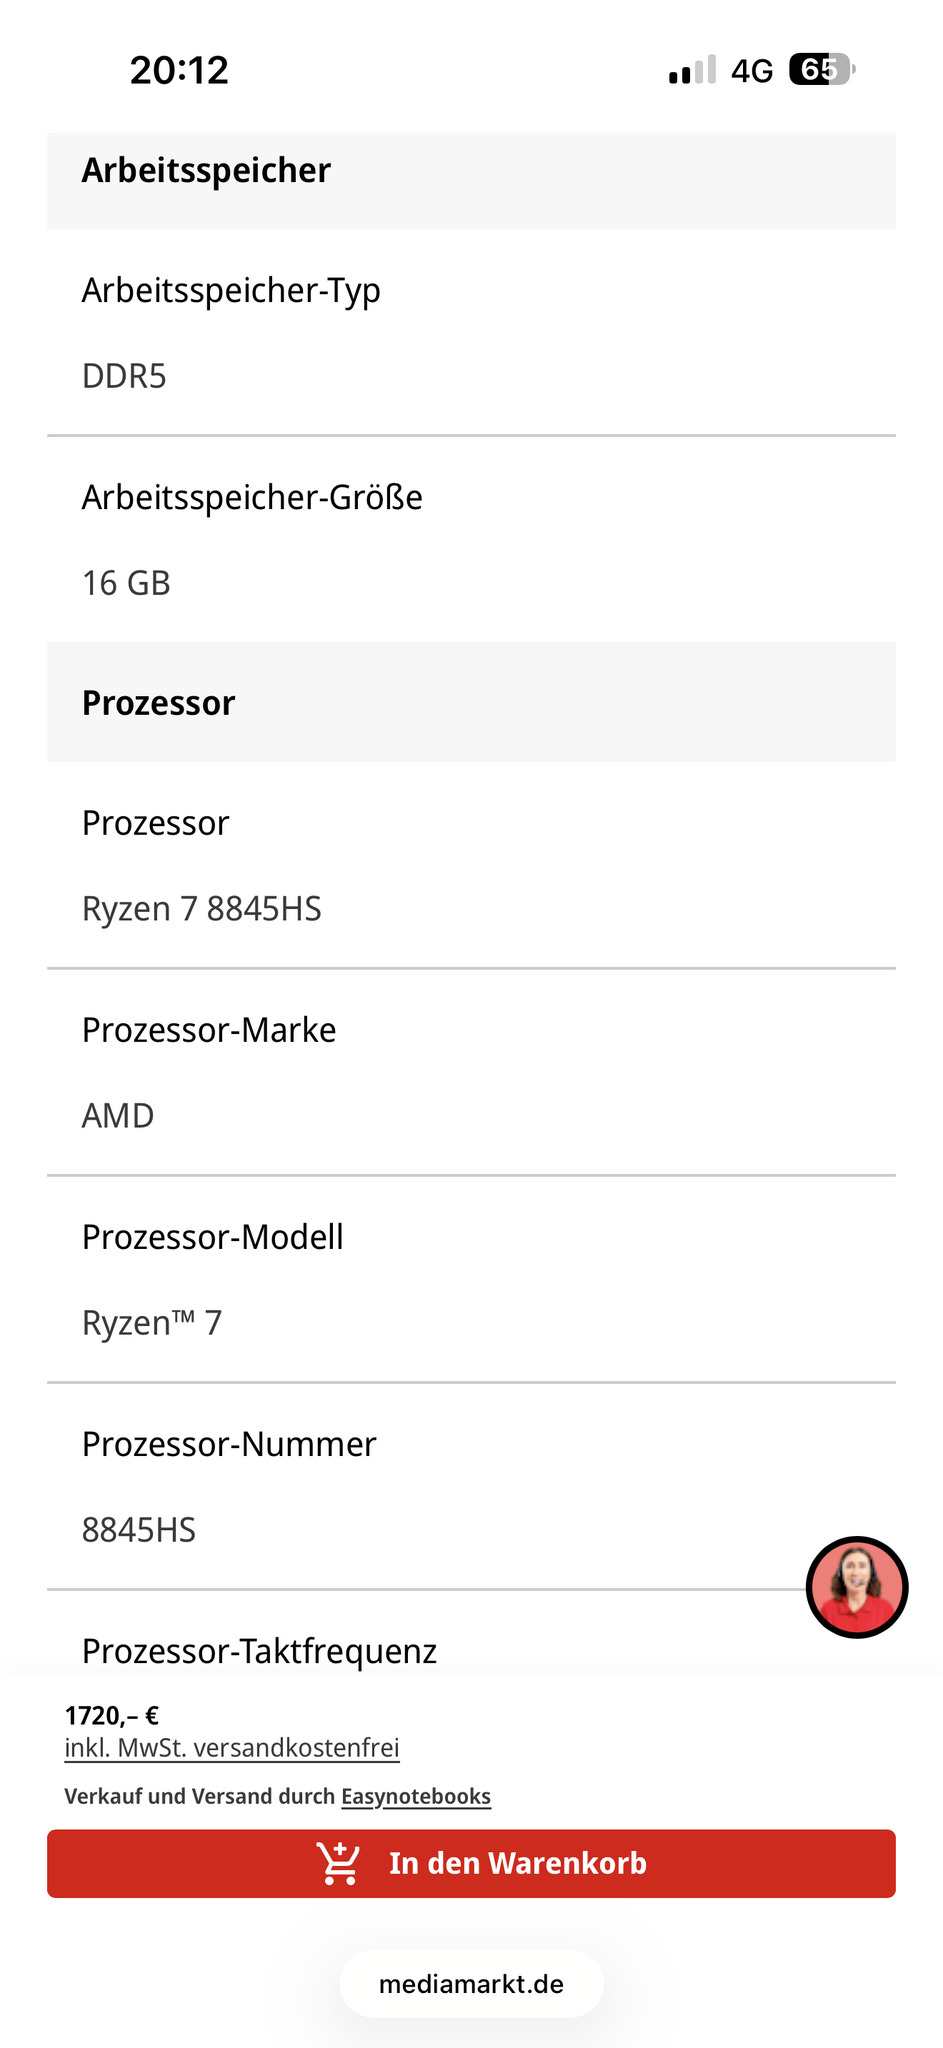Tap the mediamarkt.de address pill
The width and height of the screenshot is (943, 2048).
471,1984
